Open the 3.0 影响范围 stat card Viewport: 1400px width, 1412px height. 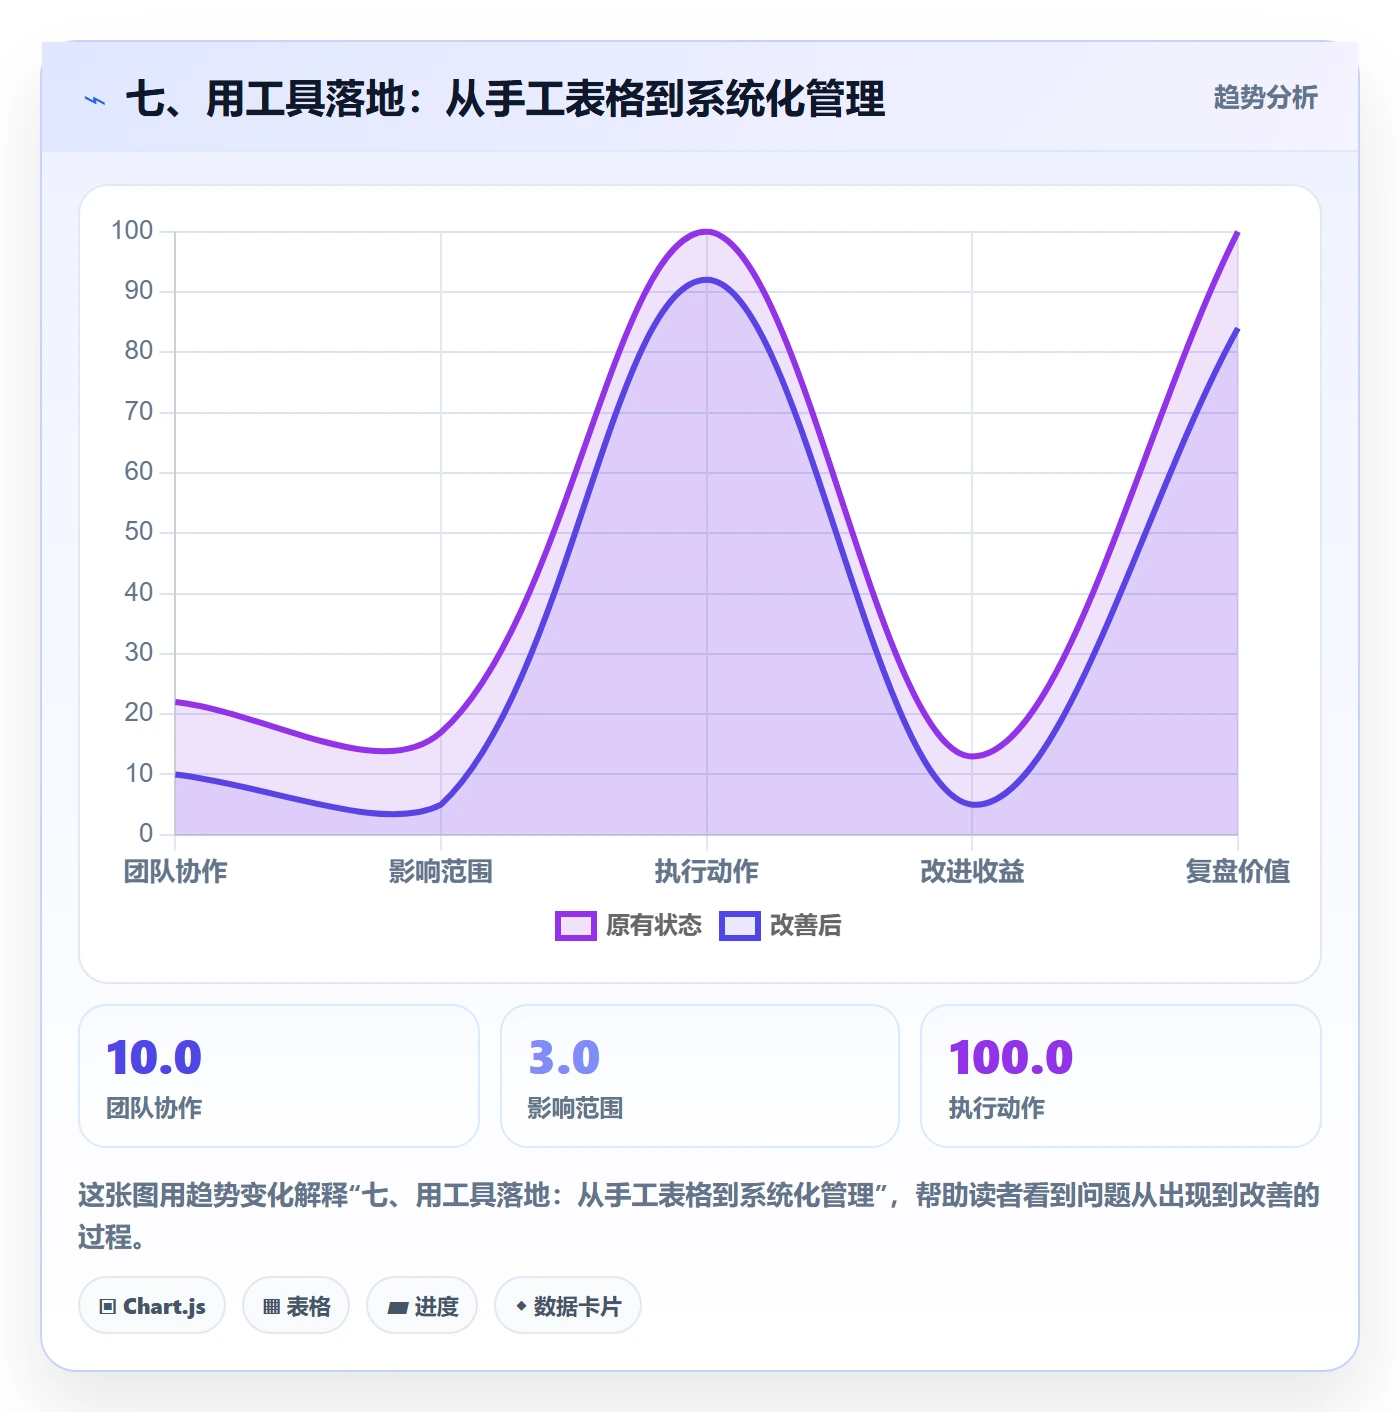(700, 1076)
